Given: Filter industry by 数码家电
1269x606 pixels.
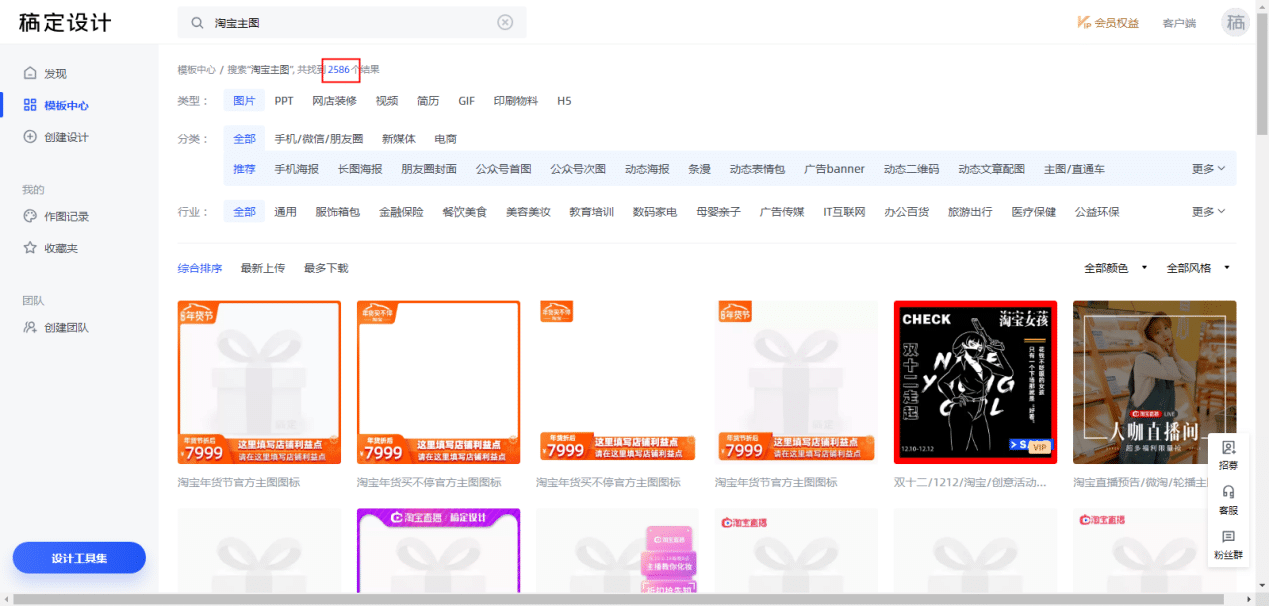Looking at the screenshot, I should click(655, 212).
